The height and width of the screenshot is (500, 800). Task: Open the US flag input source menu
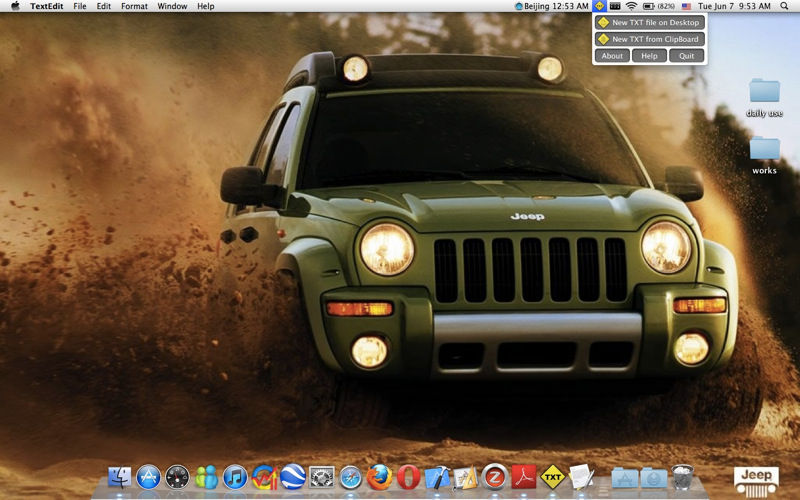tap(686, 6)
